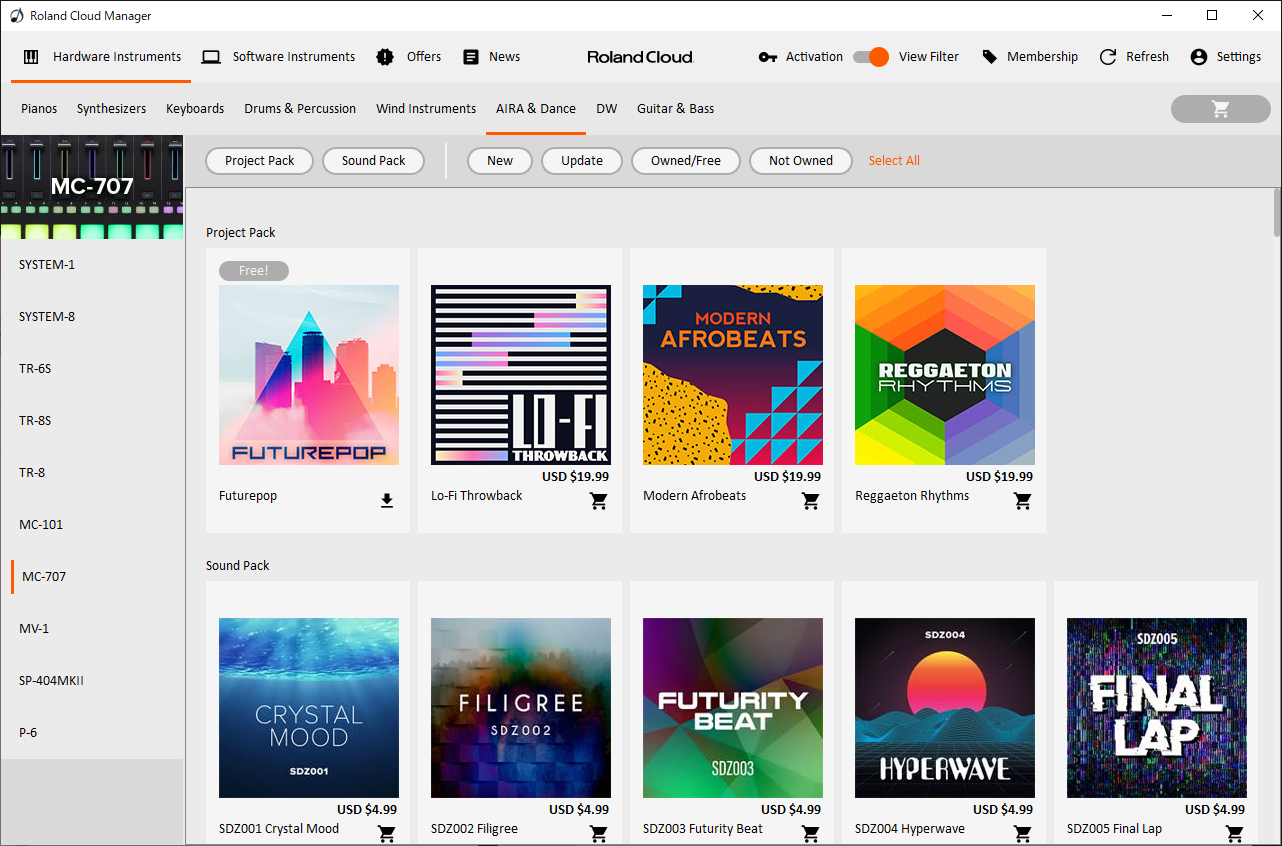Add Reggaeton Rhythms to cart
1282x846 pixels.
point(1023,501)
